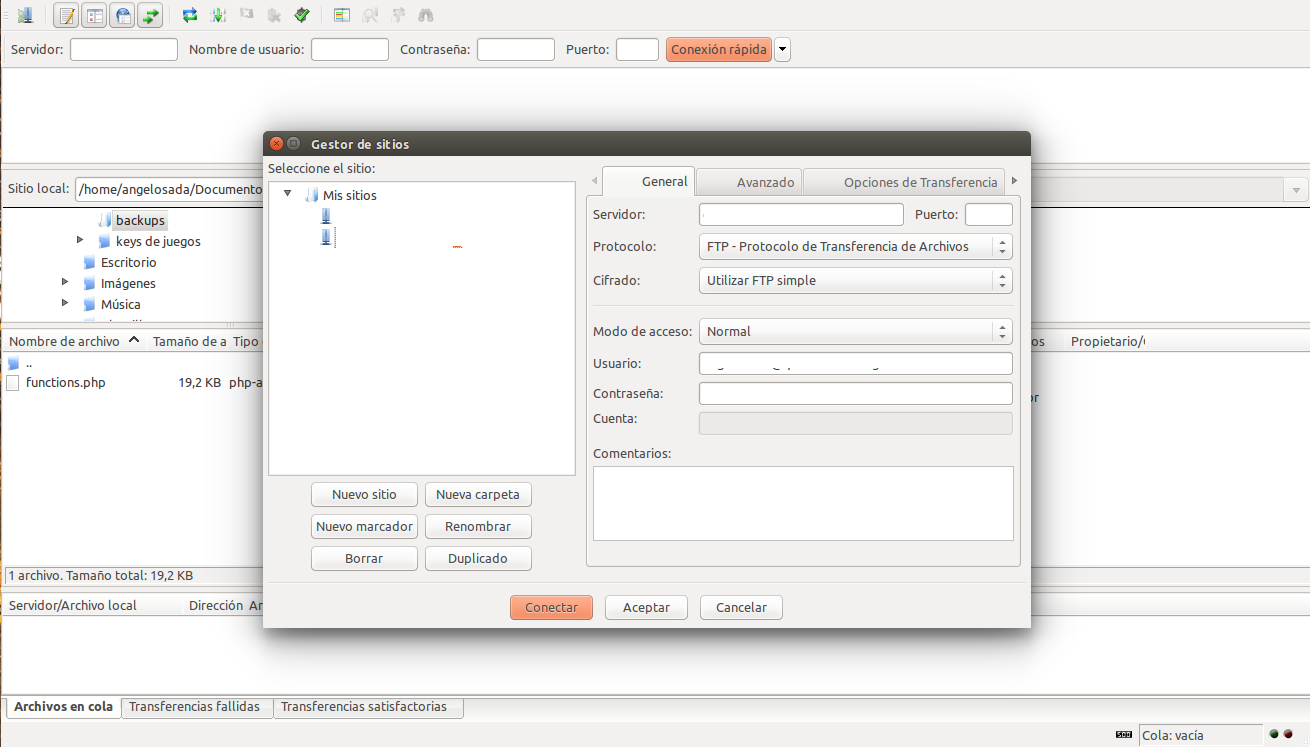1310x747 pixels.
Task: Toggle the local directory tree display
Action: point(95,15)
